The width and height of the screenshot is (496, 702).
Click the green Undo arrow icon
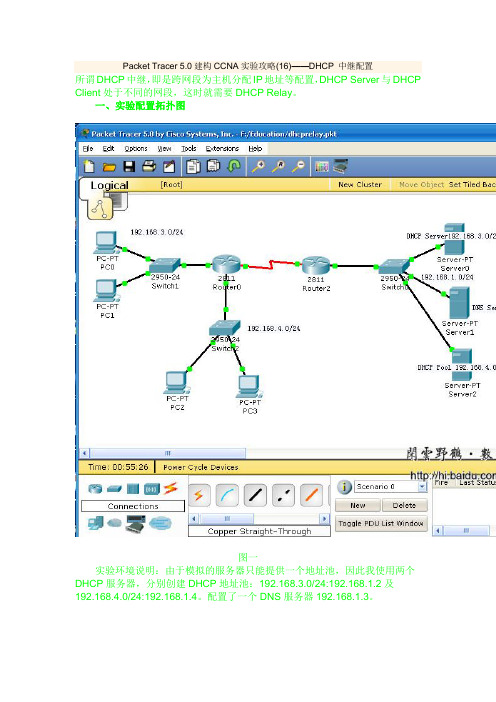tap(234, 167)
